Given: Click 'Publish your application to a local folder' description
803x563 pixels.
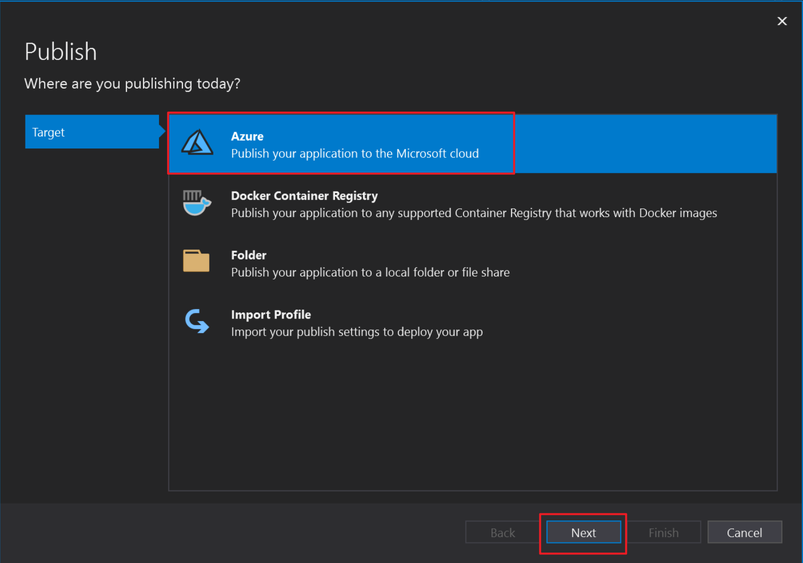Looking at the screenshot, I should coord(370,273).
